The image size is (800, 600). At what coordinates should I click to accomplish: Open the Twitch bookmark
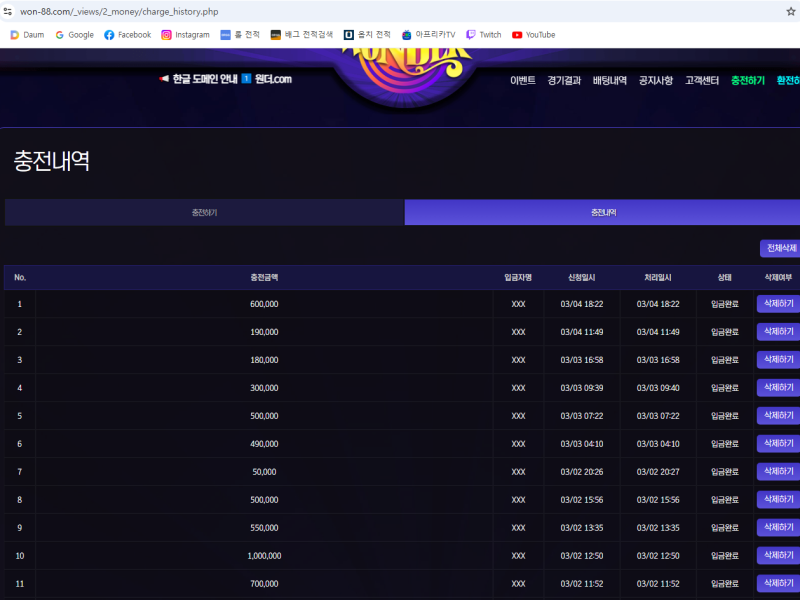[x=484, y=35]
